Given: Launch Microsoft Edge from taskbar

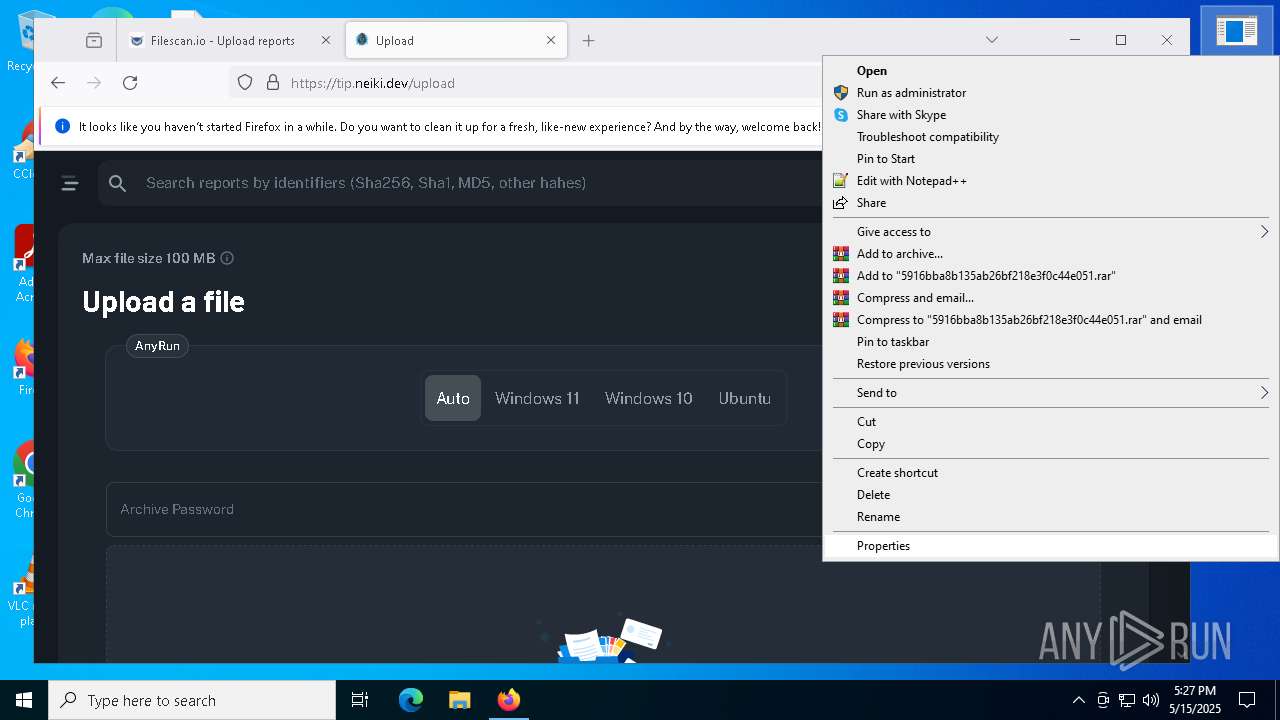Looking at the screenshot, I should click(411, 700).
